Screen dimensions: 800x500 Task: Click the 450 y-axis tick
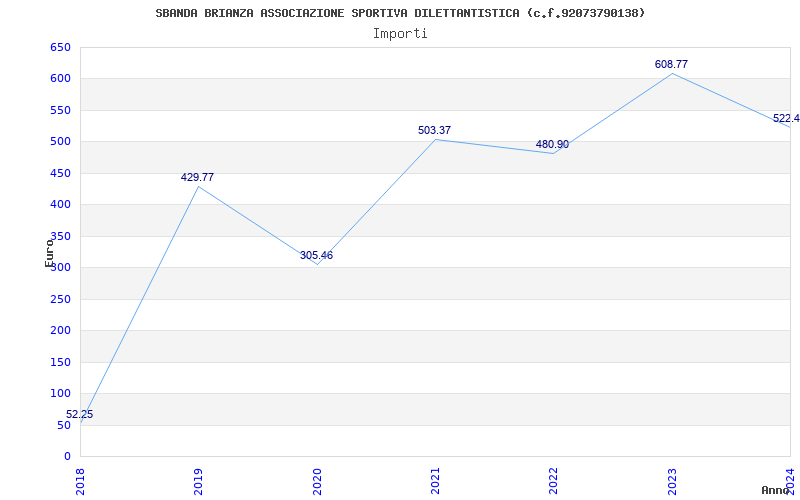coord(60,173)
